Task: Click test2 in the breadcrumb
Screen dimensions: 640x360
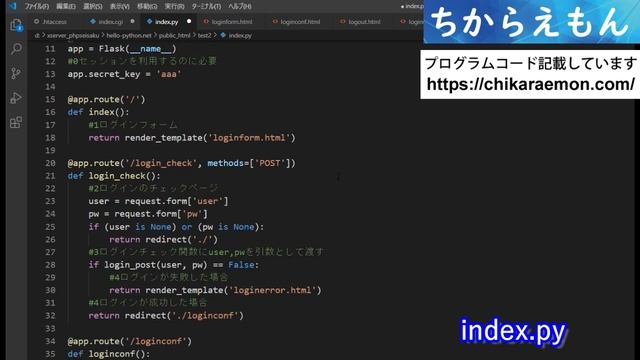Action: 204,36
